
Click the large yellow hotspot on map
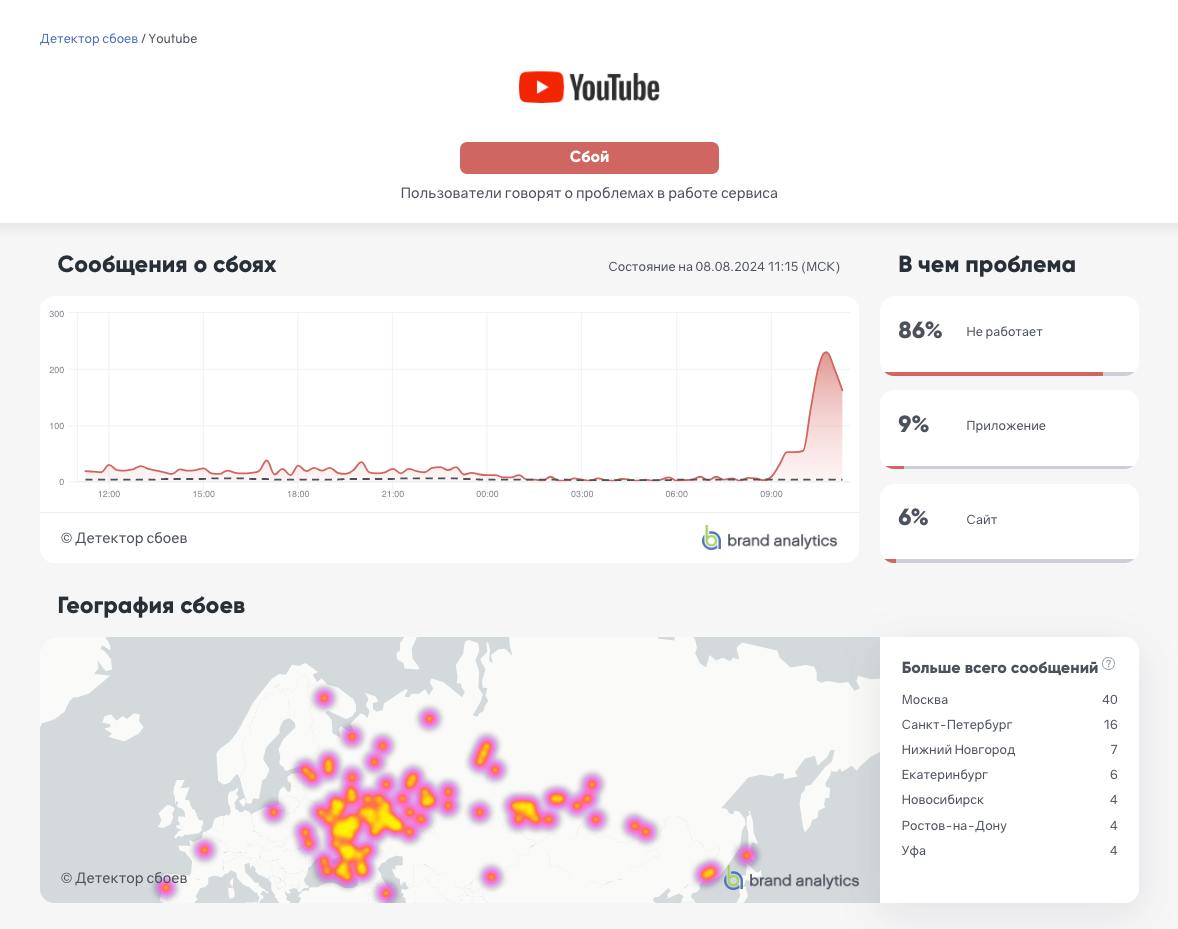click(346, 827)
